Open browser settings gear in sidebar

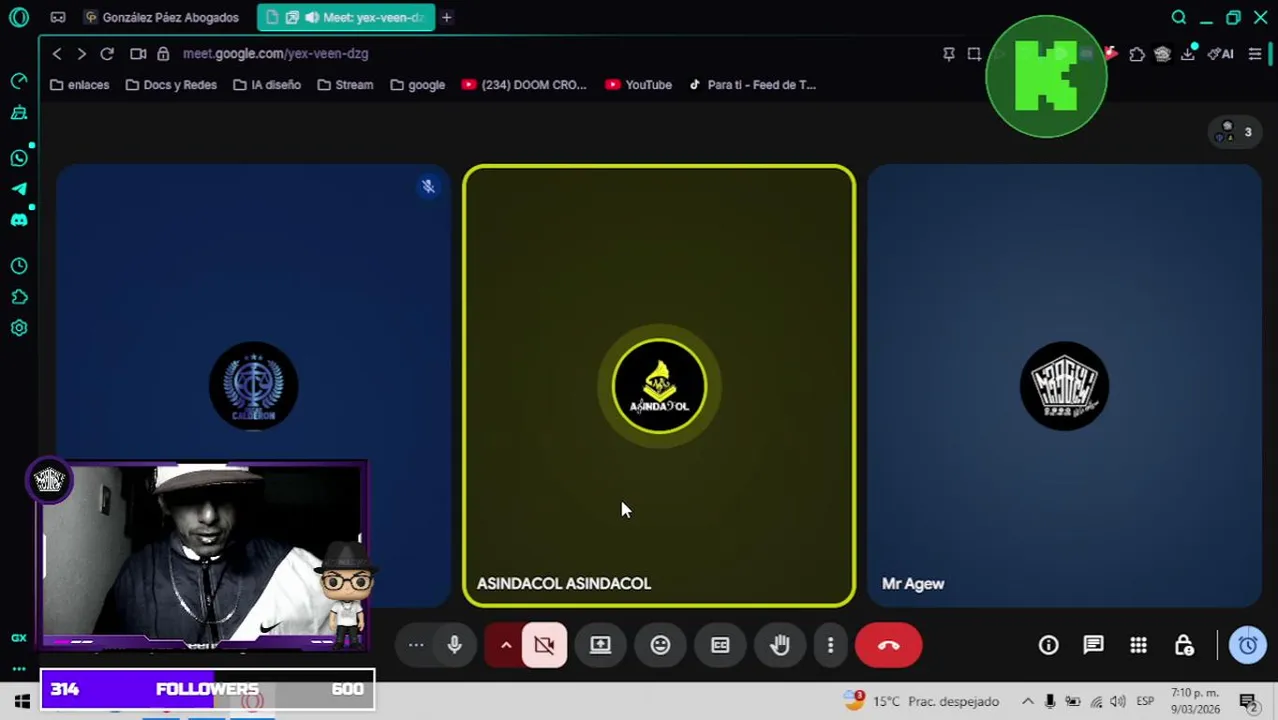[19, 328]
